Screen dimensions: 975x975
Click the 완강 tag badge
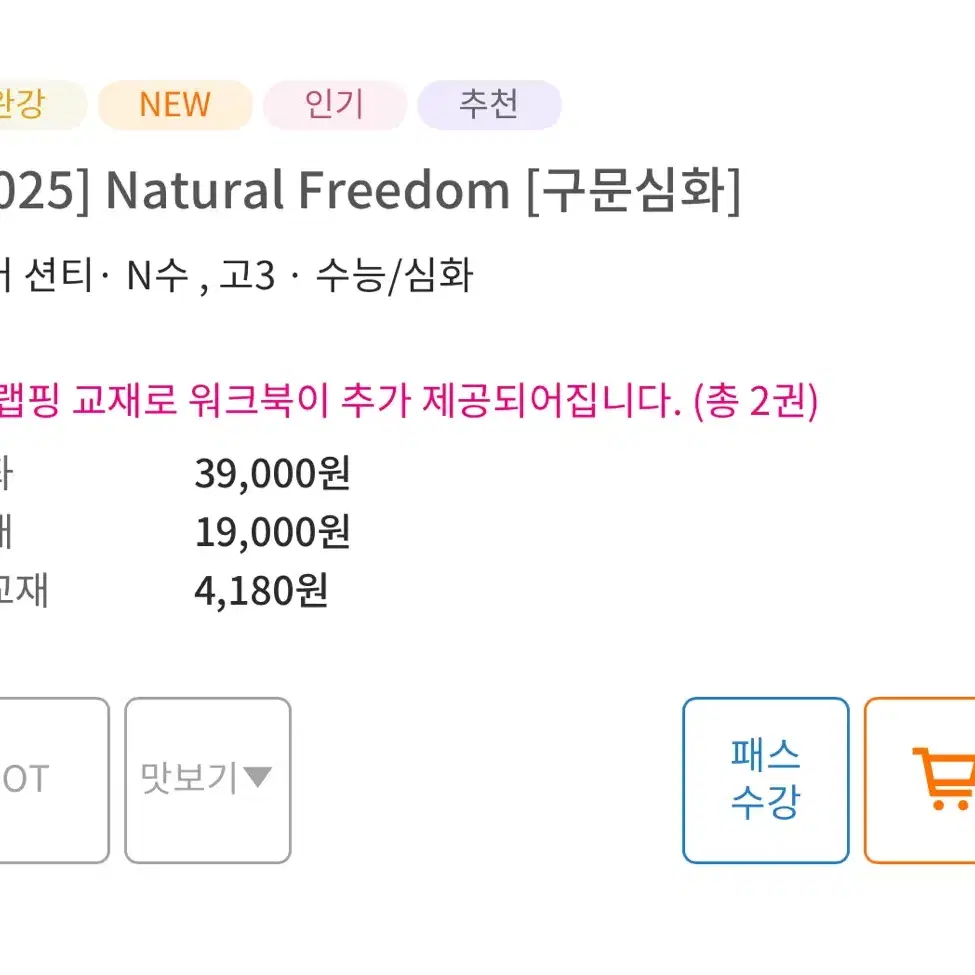(x=42, y=104)
